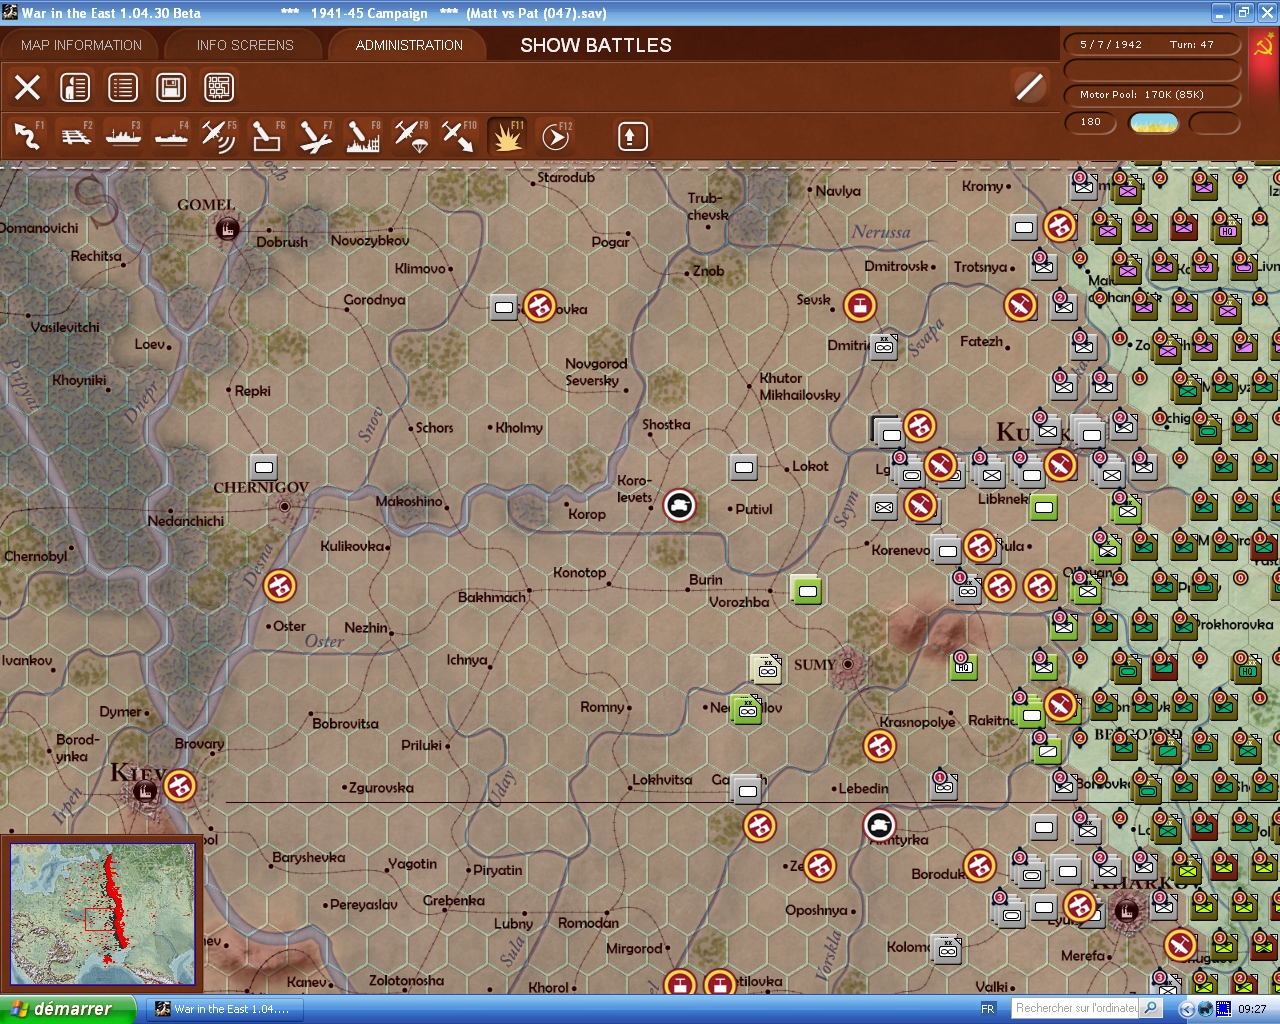The width and height of the screenshot is (1280, 1024).
Task: Click the Gomel factory city icon
Action: [228, 230]
